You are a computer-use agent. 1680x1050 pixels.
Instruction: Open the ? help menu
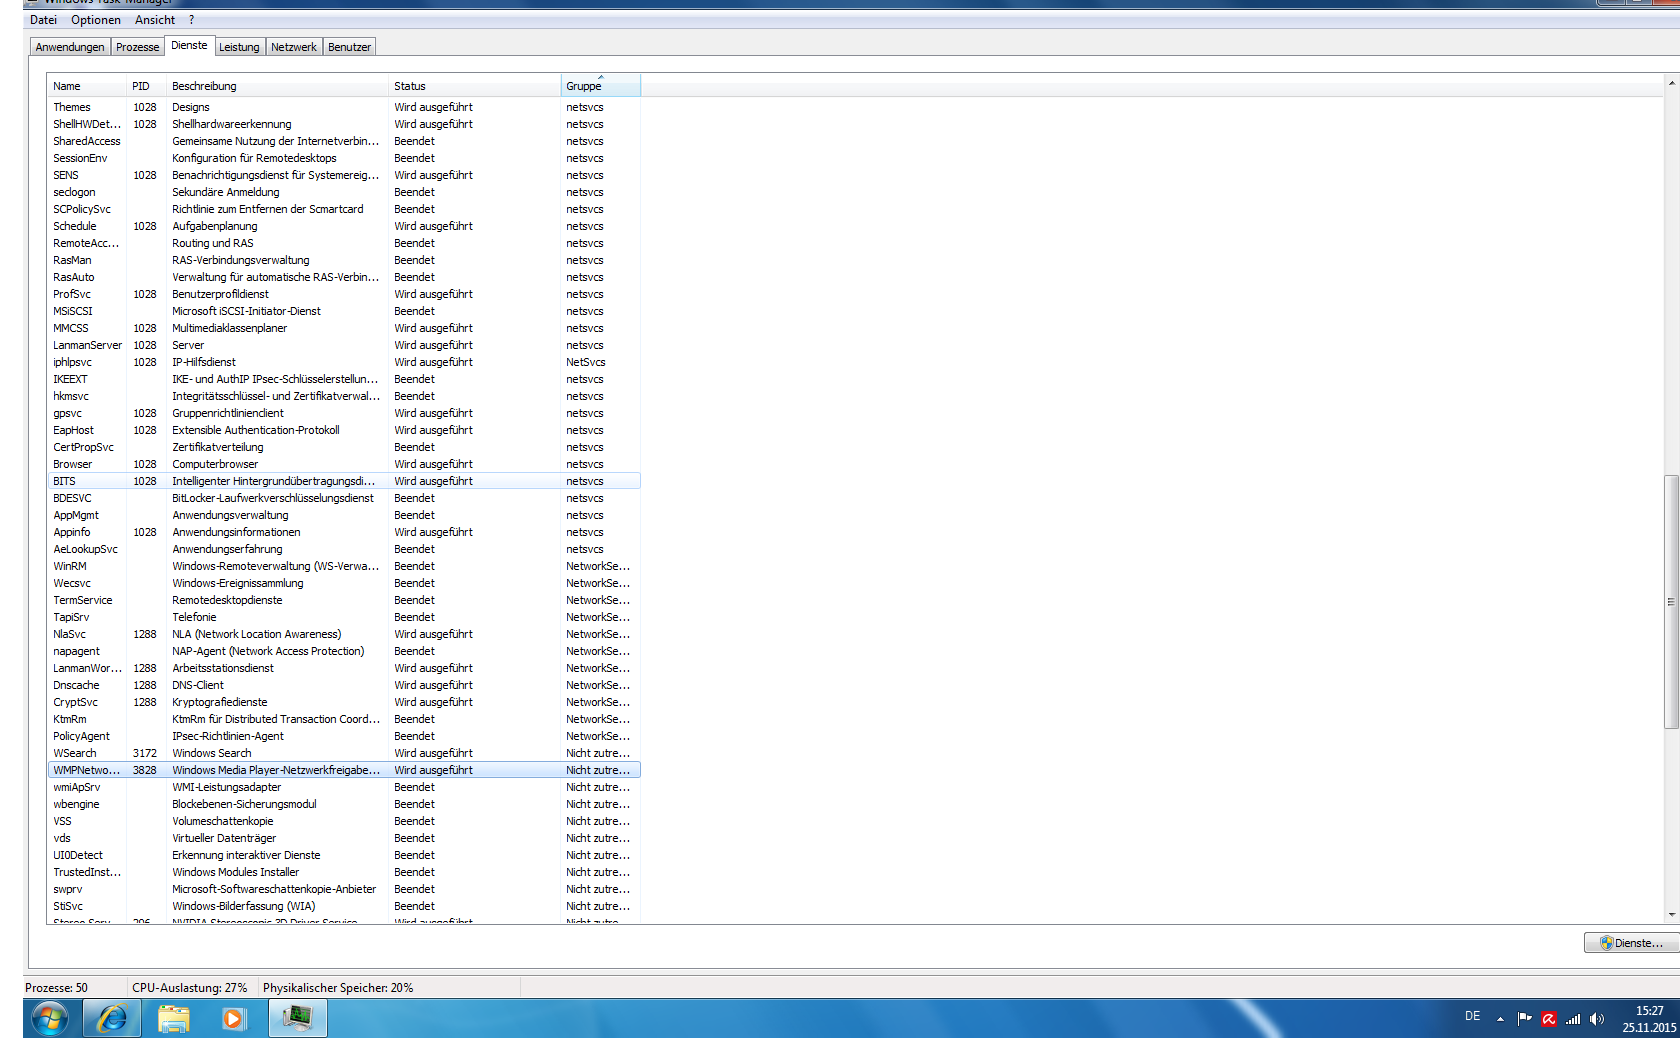(191, 20)
